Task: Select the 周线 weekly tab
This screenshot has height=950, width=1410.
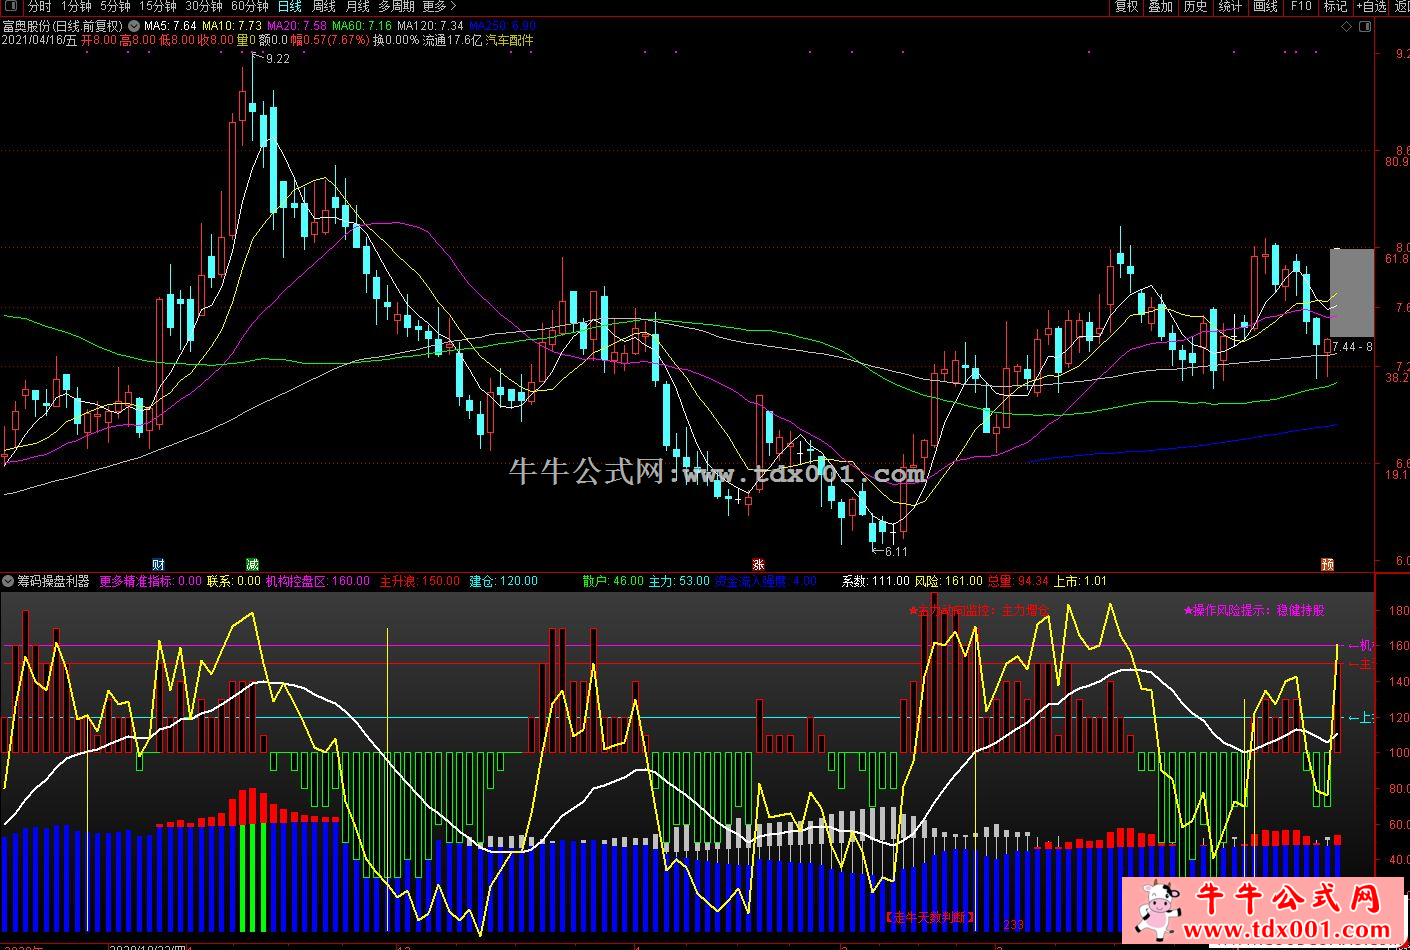Action: pyautogui.click(x=324, y=6)
